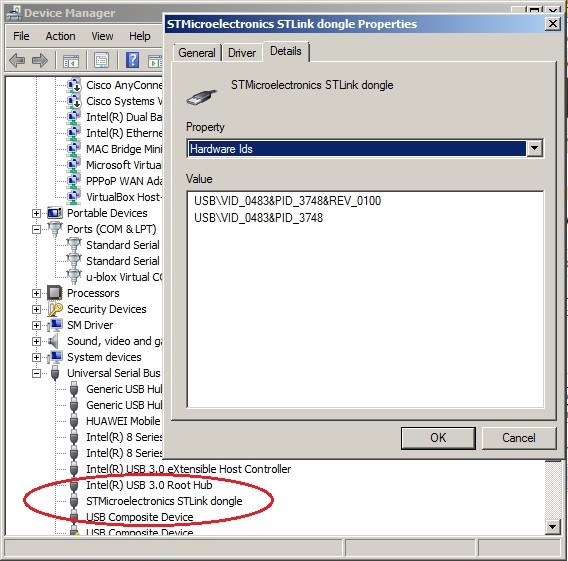
Task: Select STMicroelectronics STLink dongle in tree
Action: point(164,501)
